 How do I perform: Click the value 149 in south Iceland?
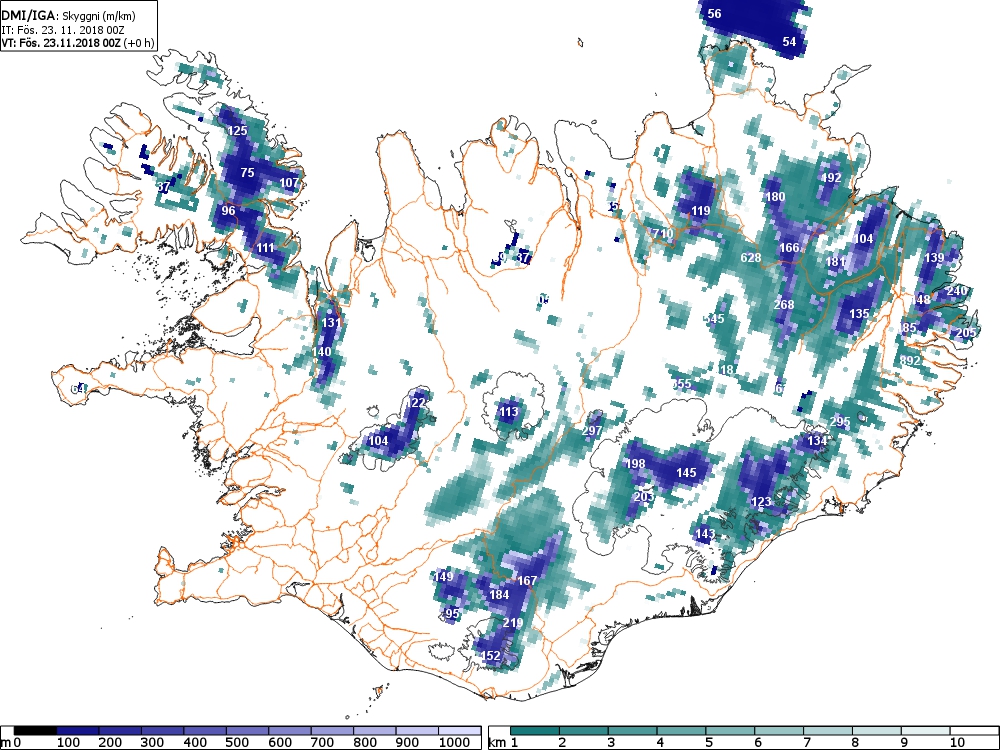tap(443, 577)
